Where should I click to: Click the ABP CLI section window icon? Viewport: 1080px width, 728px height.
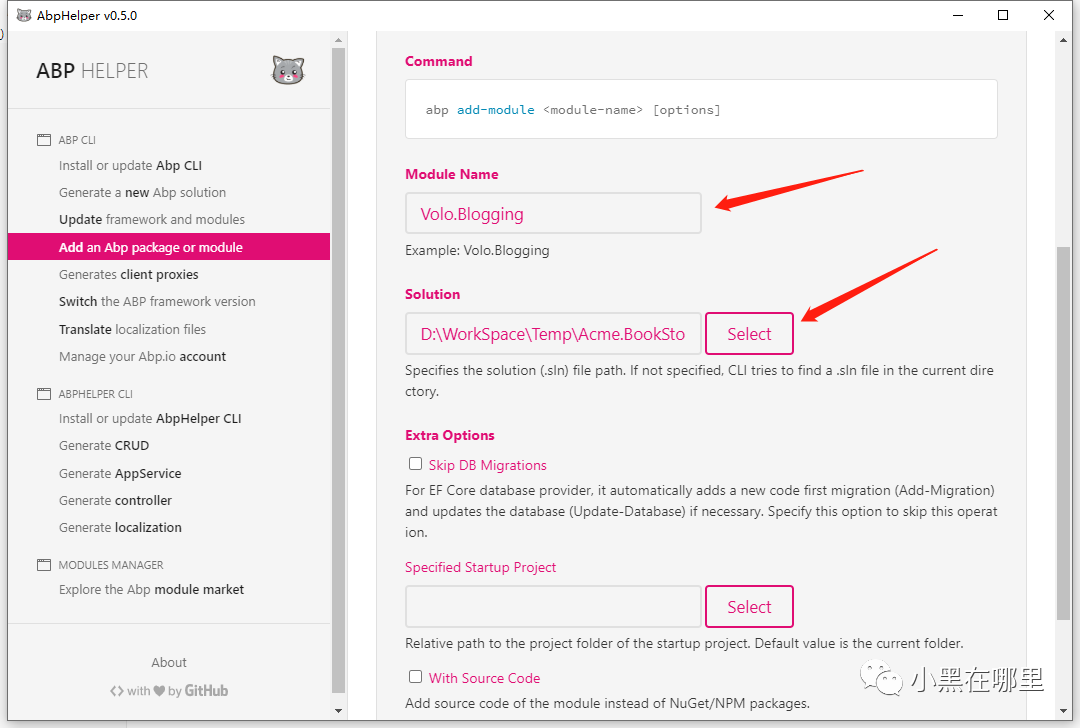[43, 140]
